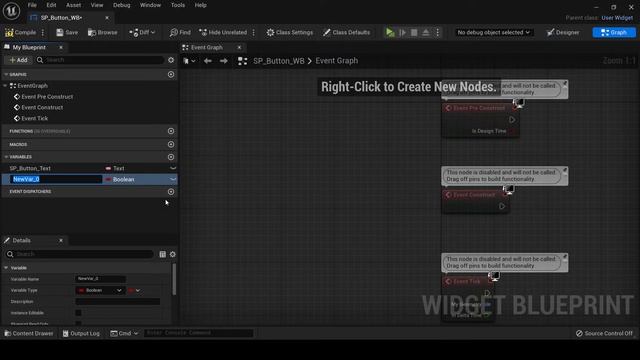Click the frame skip button
640x360 pixels.
click(x=402, y=32)
